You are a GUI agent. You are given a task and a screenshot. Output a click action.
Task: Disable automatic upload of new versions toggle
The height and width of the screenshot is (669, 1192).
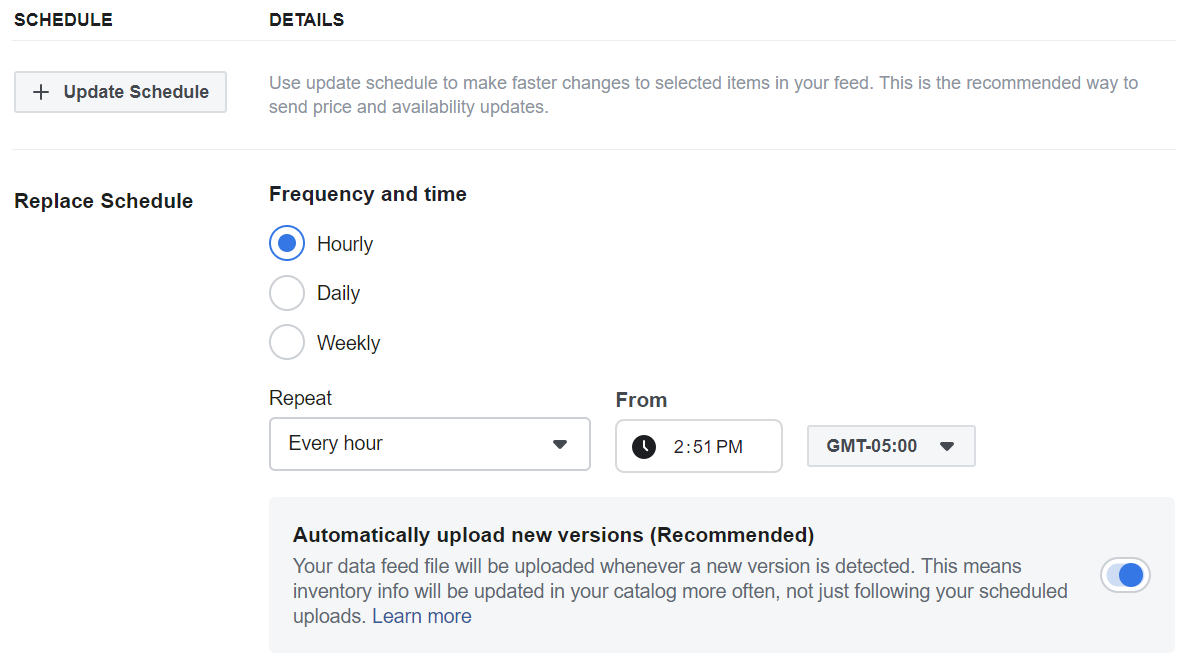(1125, 575)
